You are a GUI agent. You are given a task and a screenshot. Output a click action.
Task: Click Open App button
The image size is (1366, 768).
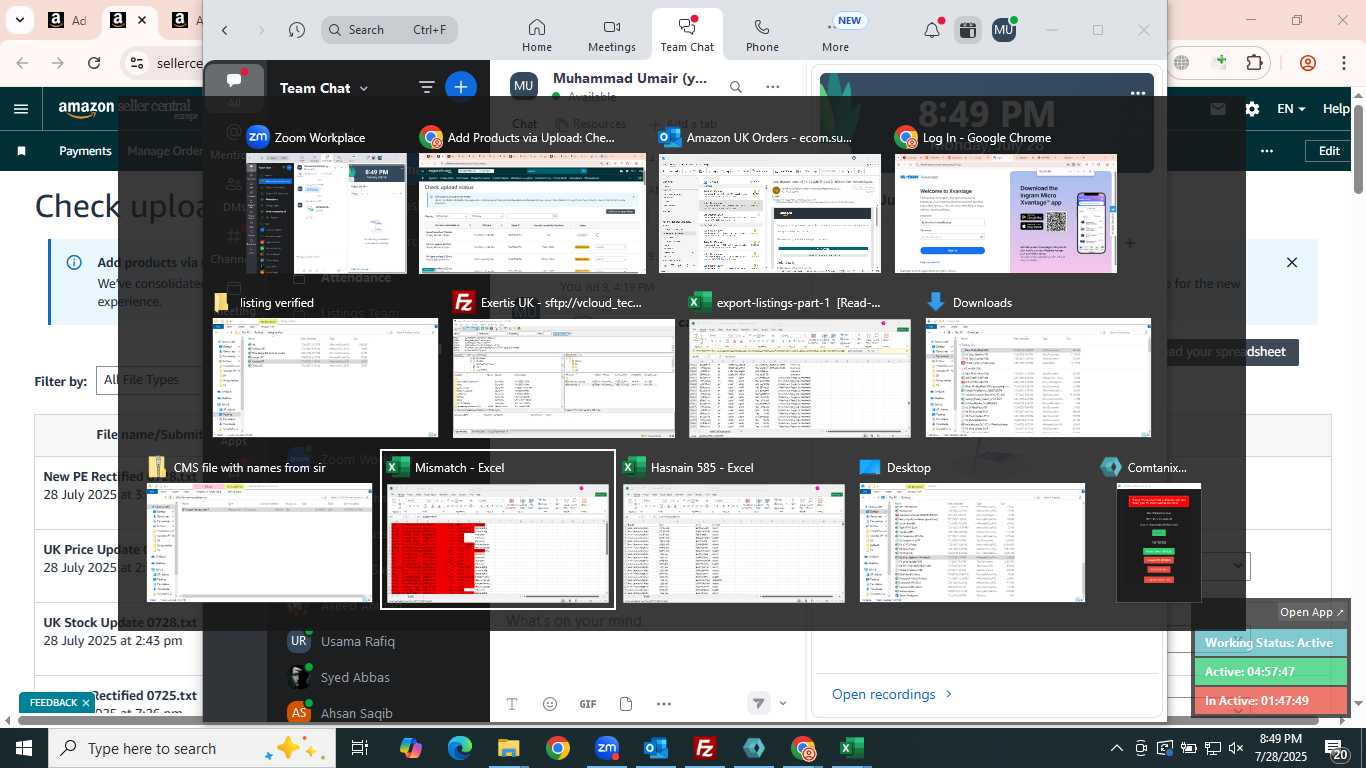[x=1312, y=612]
